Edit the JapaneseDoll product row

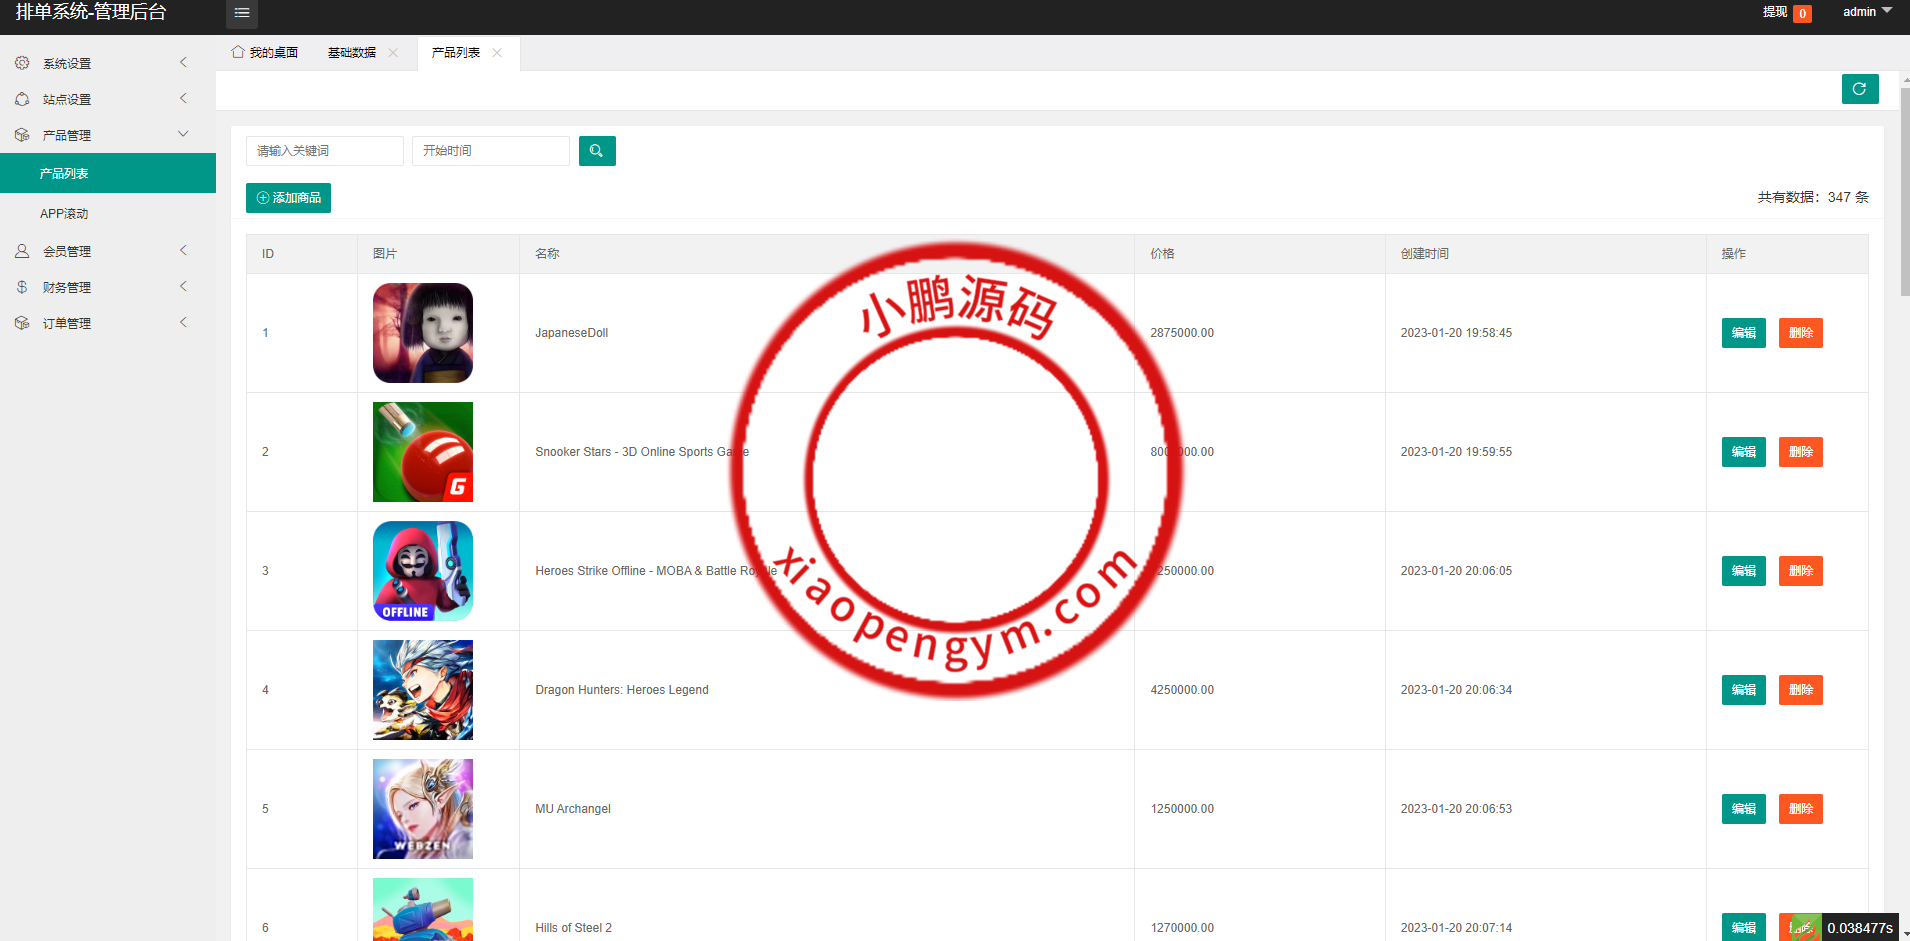point(1743,333)
